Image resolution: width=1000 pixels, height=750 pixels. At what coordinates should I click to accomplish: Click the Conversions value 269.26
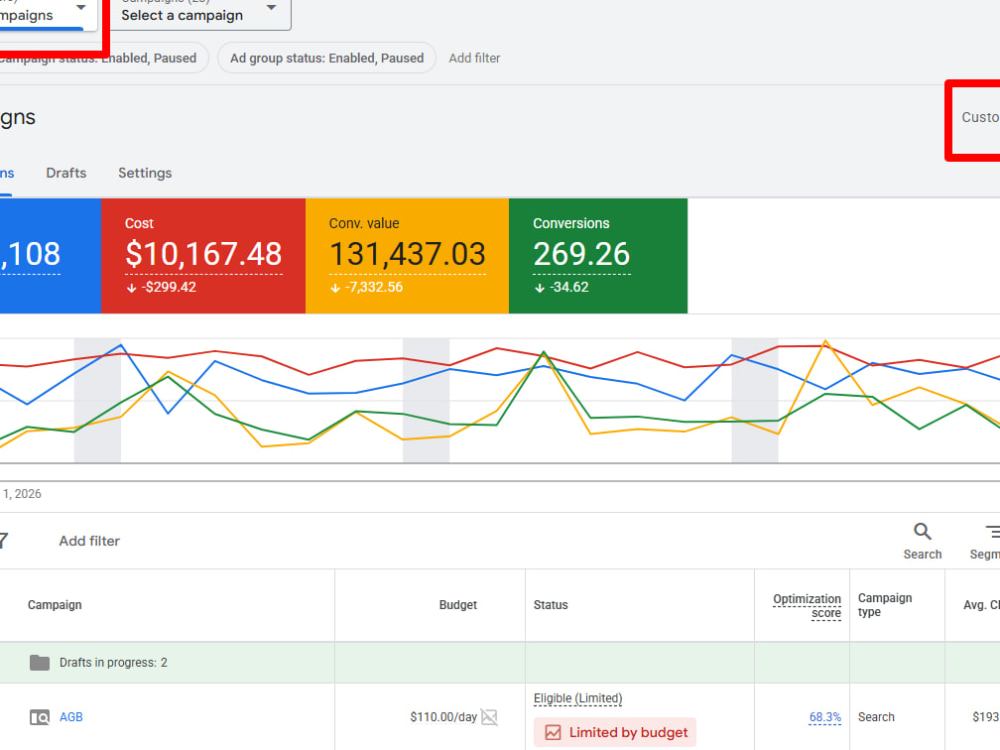[x=582, y=254]
